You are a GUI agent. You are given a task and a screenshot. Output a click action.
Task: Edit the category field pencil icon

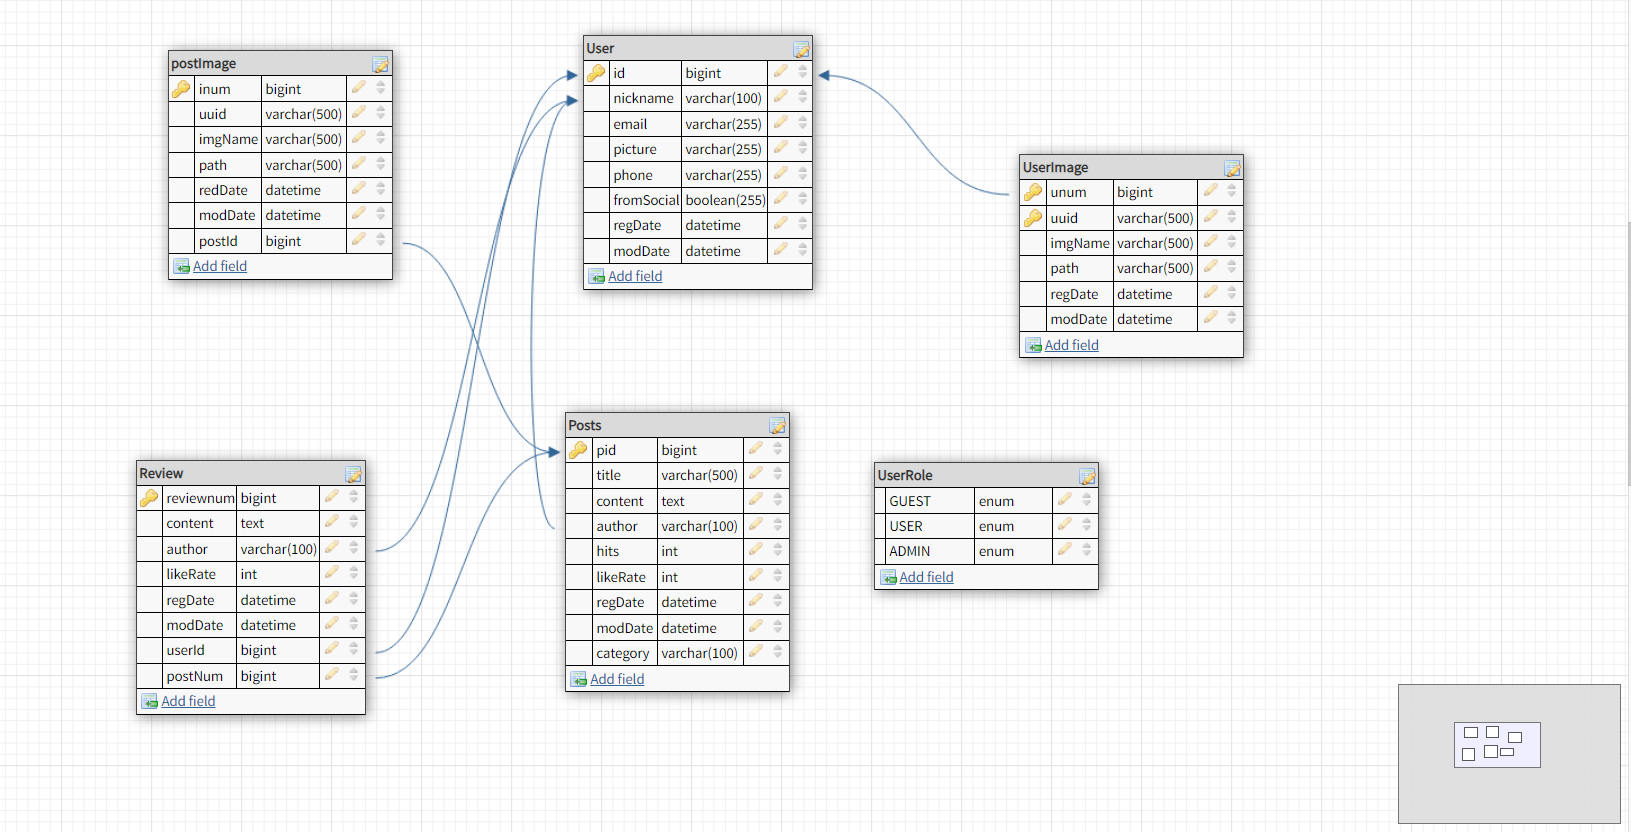755,652
